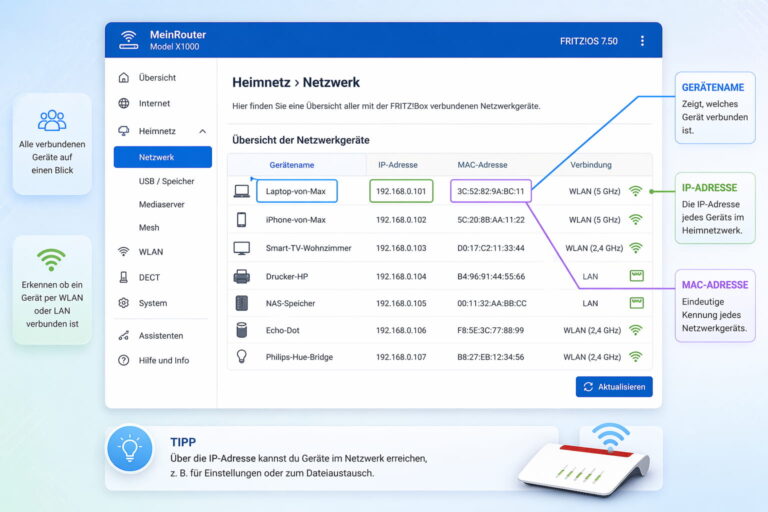The width and height of the screenshot is (768, 512).
Task: Click the Philips-Hue-Bridge bulb icon
Action: coord(241,357)
